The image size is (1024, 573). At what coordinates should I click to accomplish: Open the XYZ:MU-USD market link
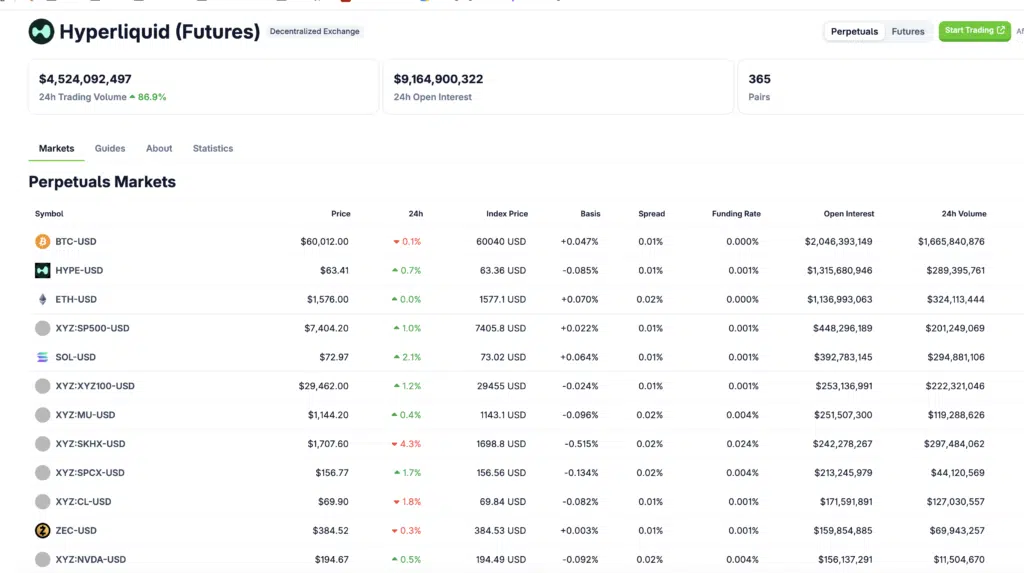pos(85,415)
